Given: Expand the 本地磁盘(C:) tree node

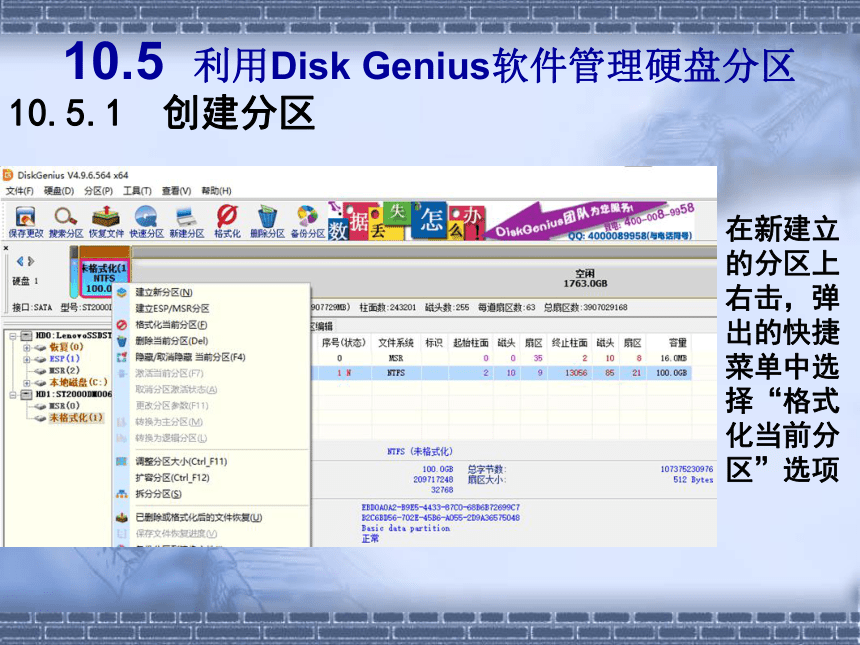Looking at the screenshot, I should [26, 382].
